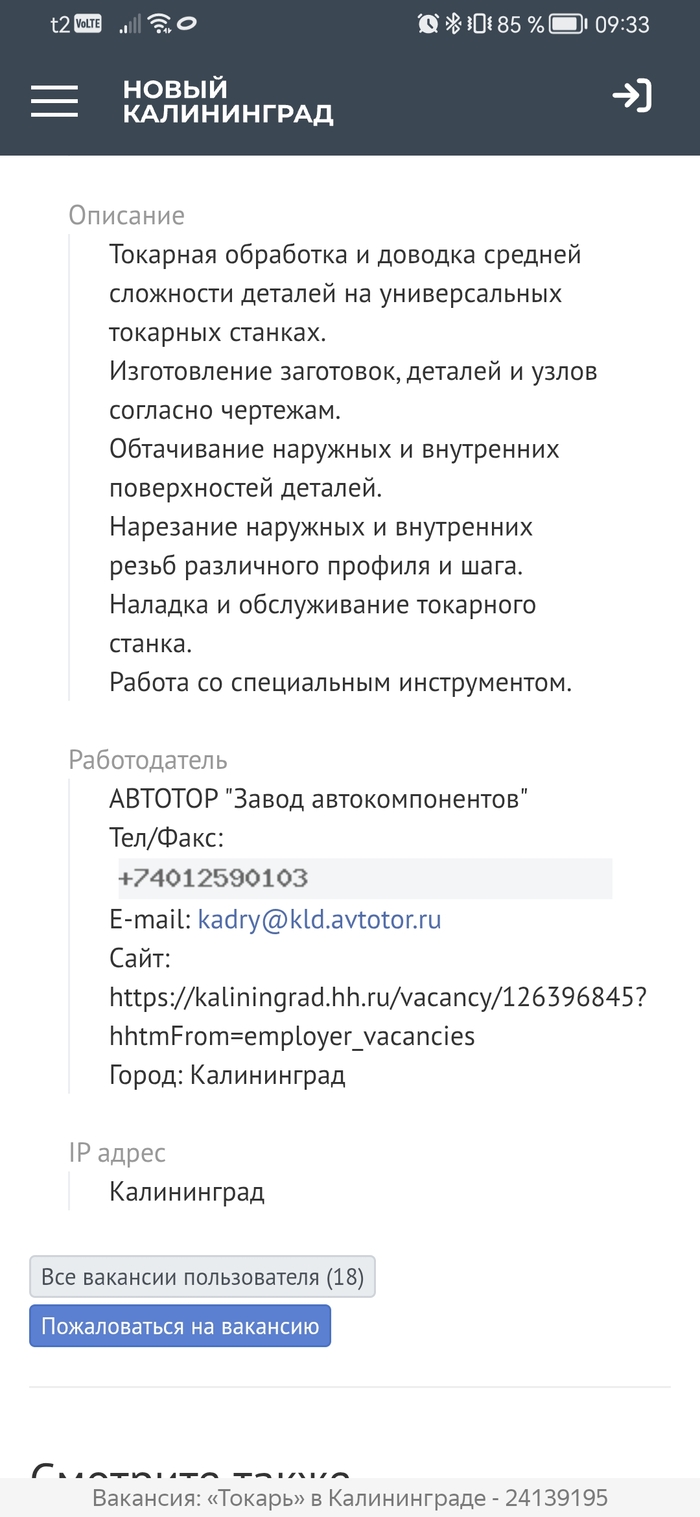The height and width of the screenshot is (1517, 700).
Task: Tap the vibrate mode status icon
Action: [x=478, y=24]
